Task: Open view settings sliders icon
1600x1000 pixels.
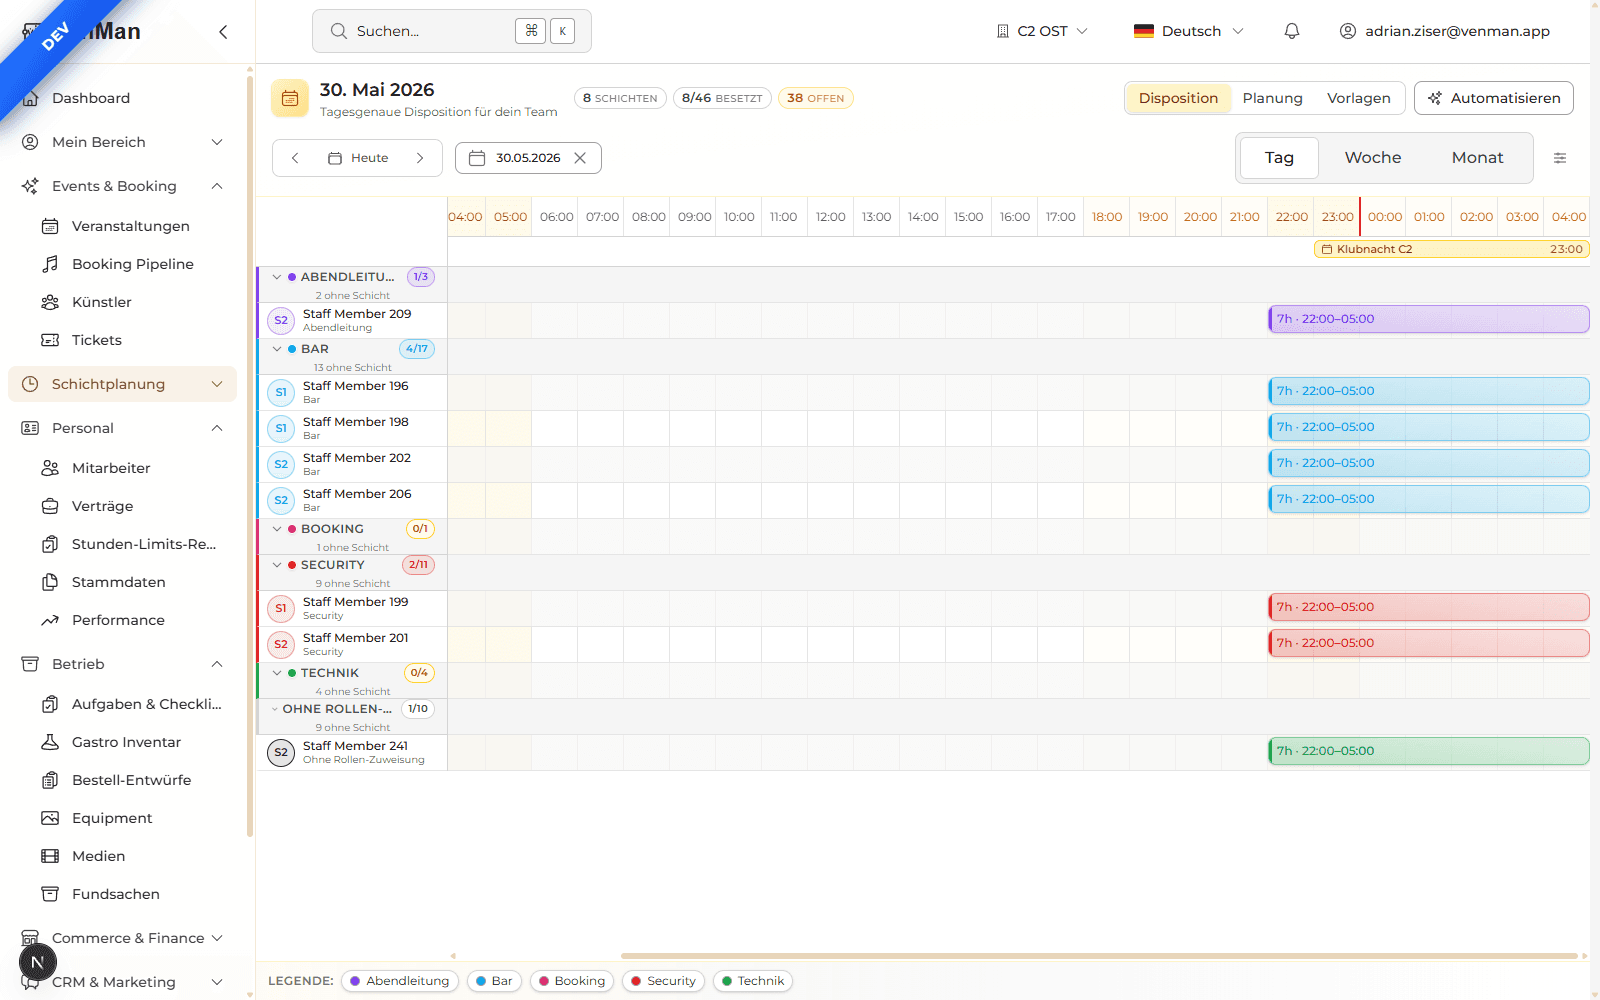Action: (x=1560, y=158)
